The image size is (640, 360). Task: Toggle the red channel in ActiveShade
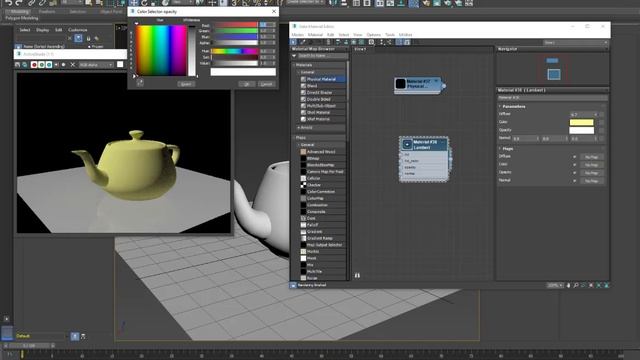34,64
